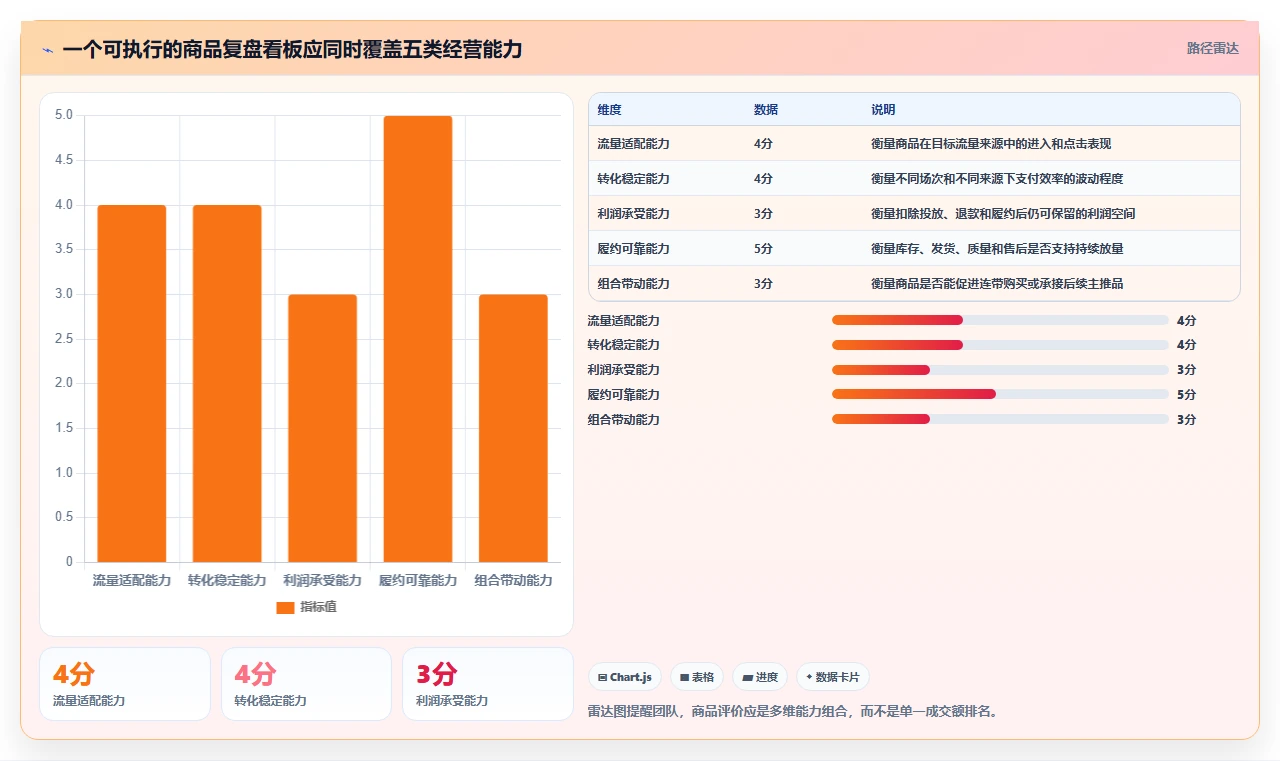This screenshot has width=1280, height=761.
Task: Click the 履约可靠能力 bar in chart
Action: (x=418, y=339)
